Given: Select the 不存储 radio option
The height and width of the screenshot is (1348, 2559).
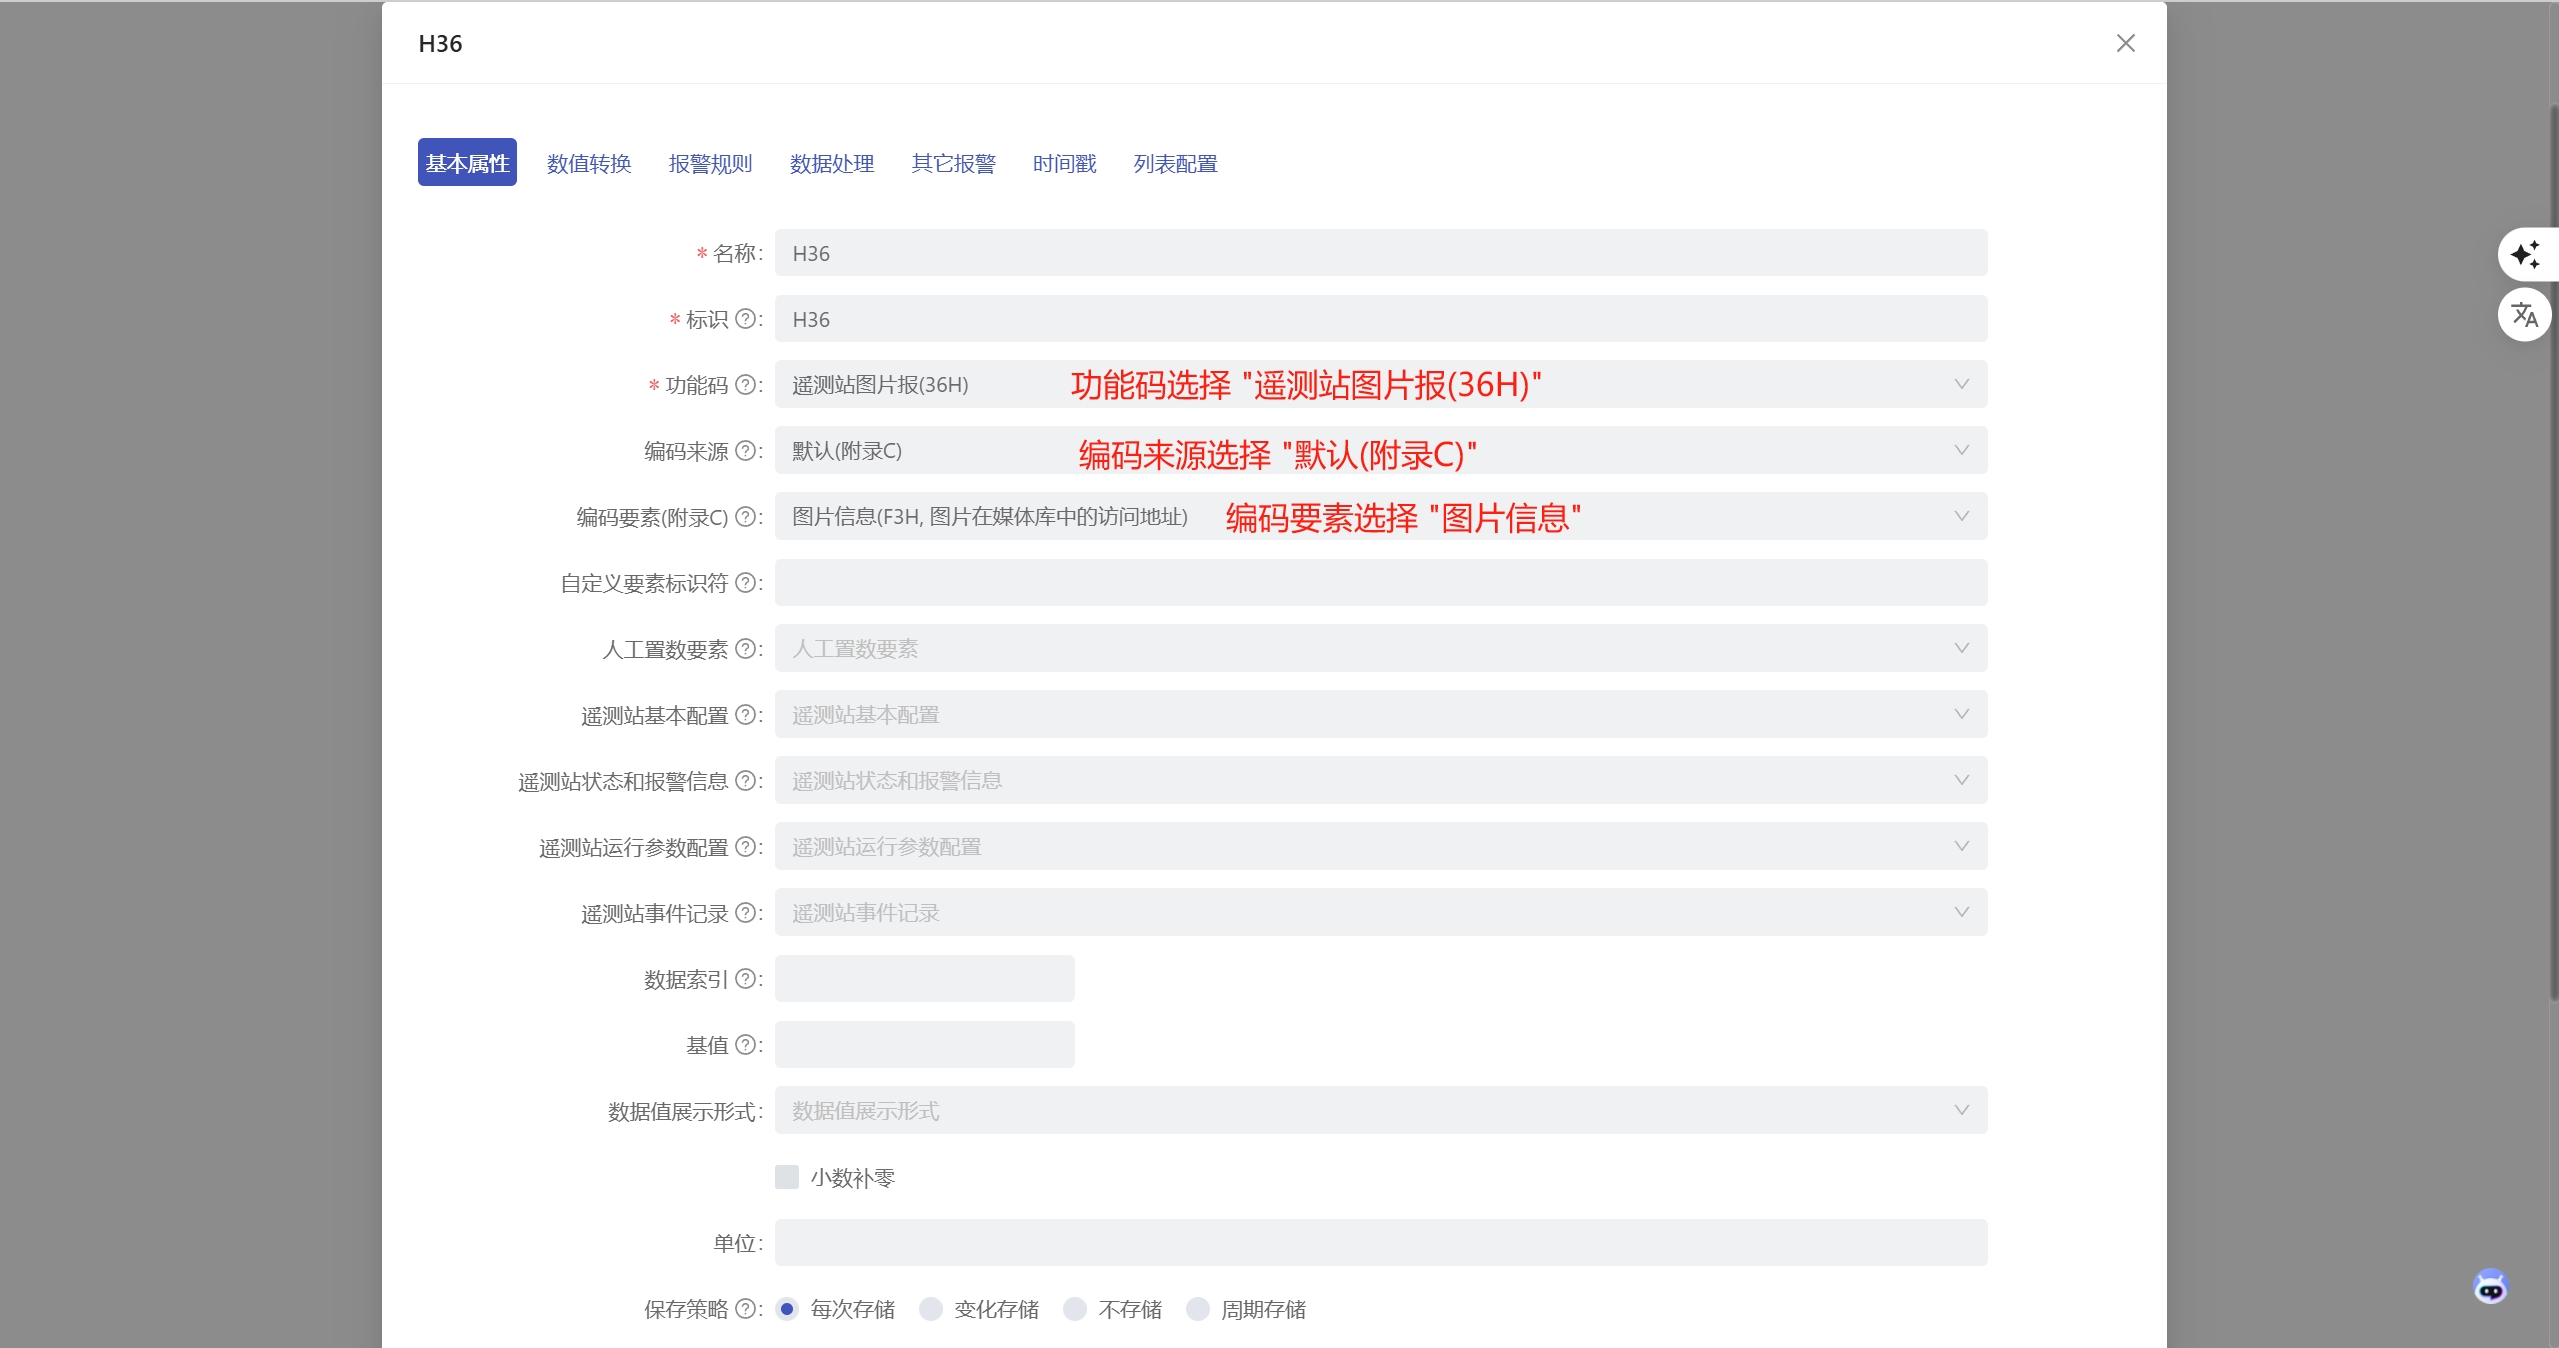Looking at the screenshot, I should click(1075, 1309).
